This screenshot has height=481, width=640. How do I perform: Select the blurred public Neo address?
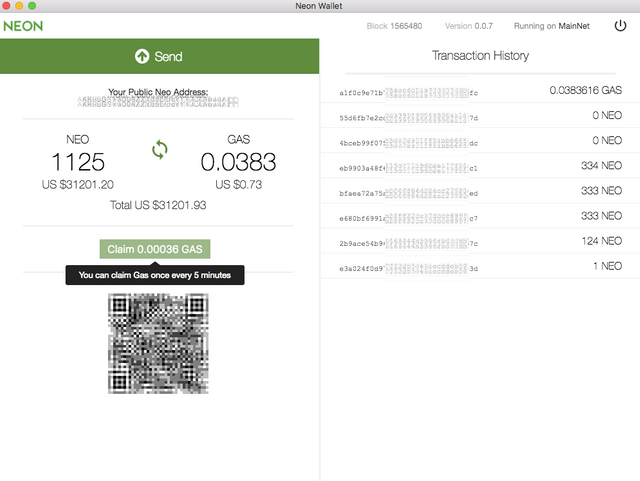[x=158, y=102]
